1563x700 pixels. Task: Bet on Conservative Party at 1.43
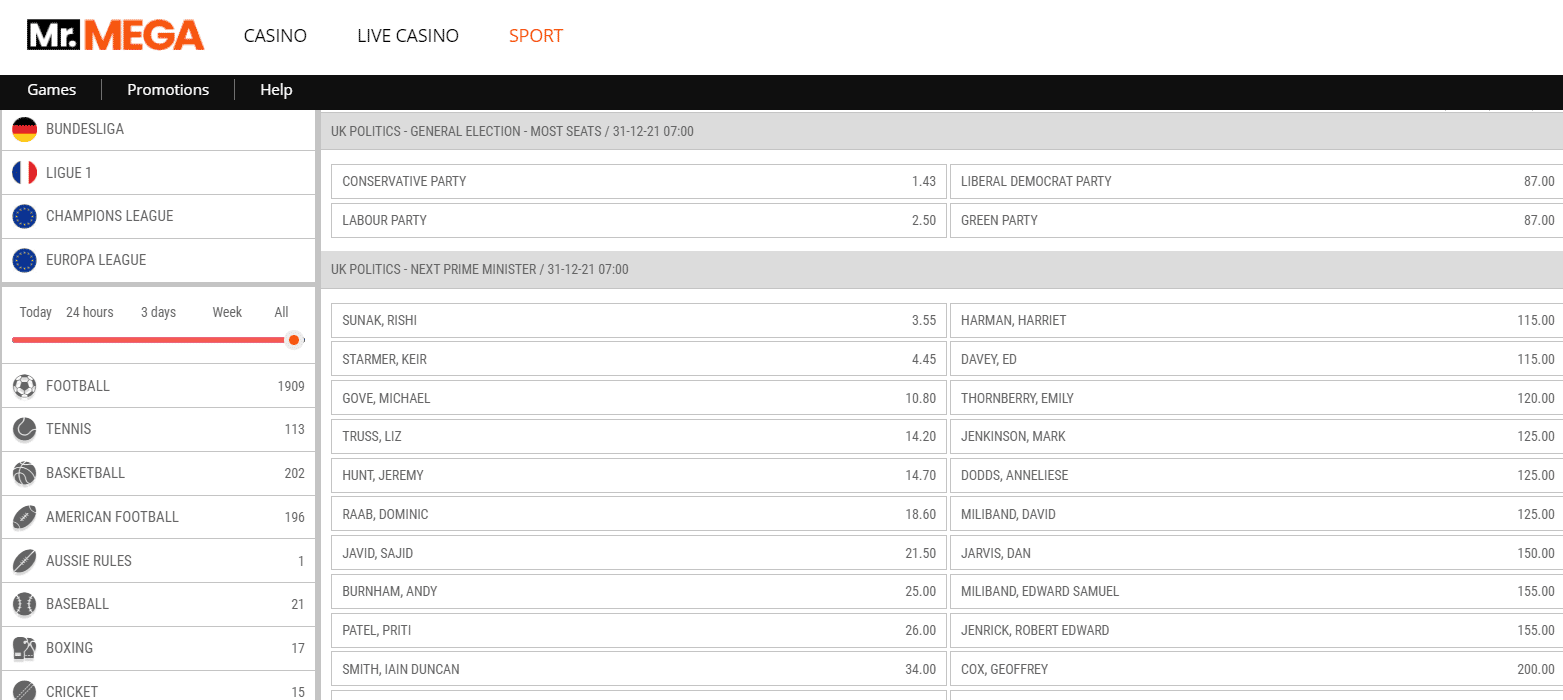pyautogui.click(x=638, y=181)
